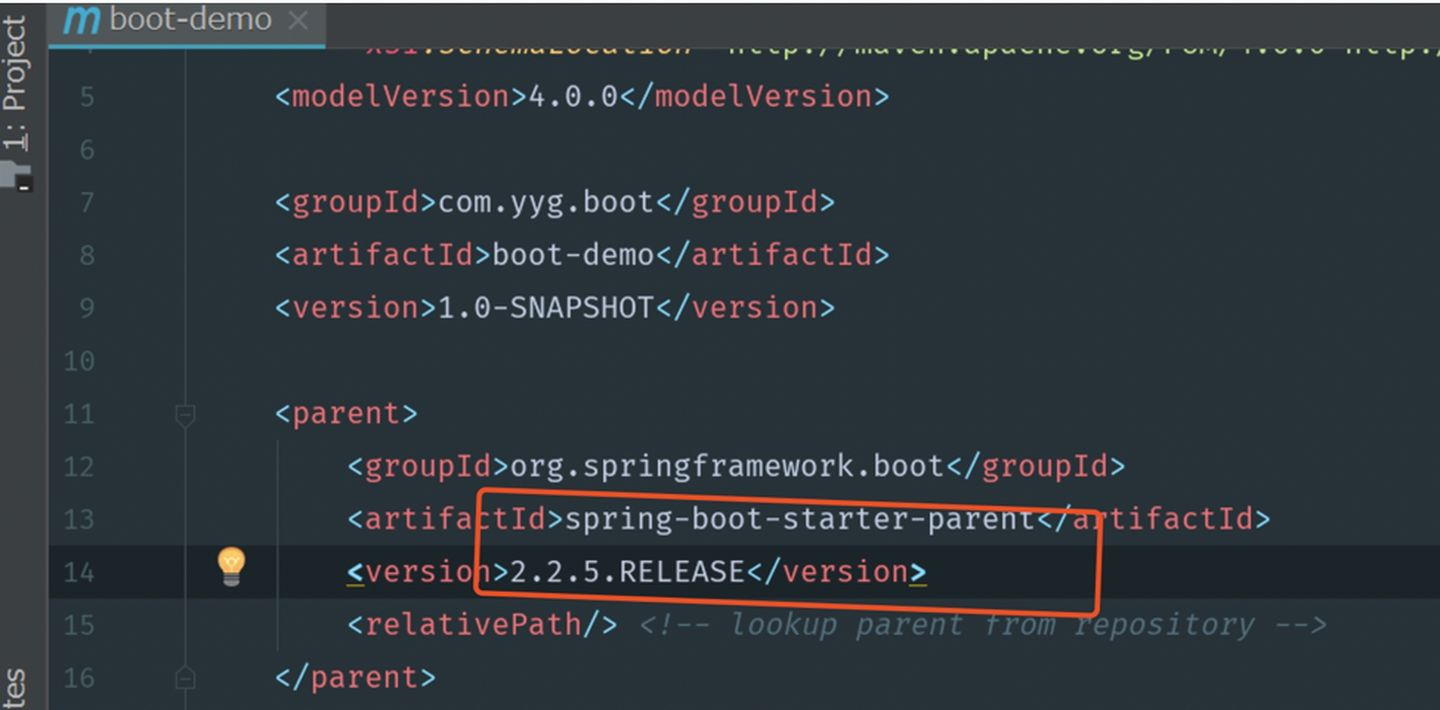Click the opening <parent> tag
1440x710 pixels.
(347, 413)
